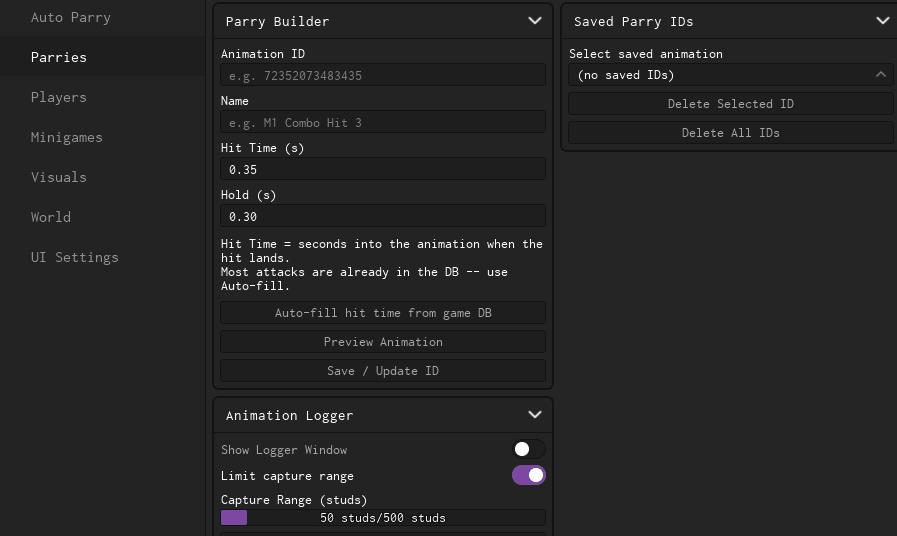Collapse the Saved Parry IDs chevron

883,21
